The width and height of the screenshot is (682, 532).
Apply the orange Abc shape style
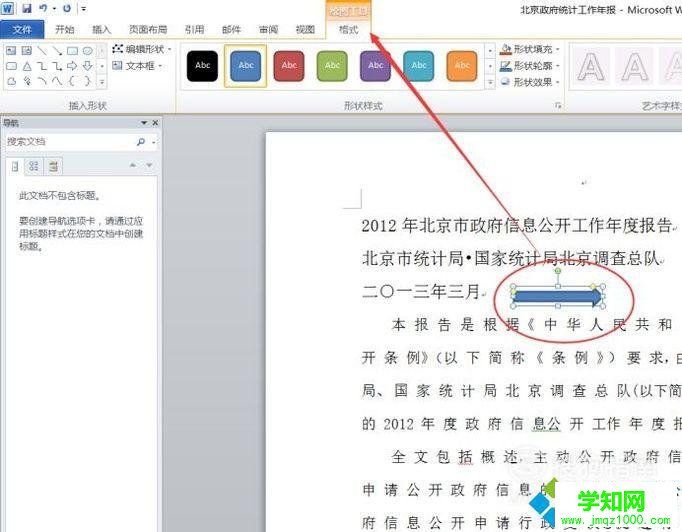(462, 66)
